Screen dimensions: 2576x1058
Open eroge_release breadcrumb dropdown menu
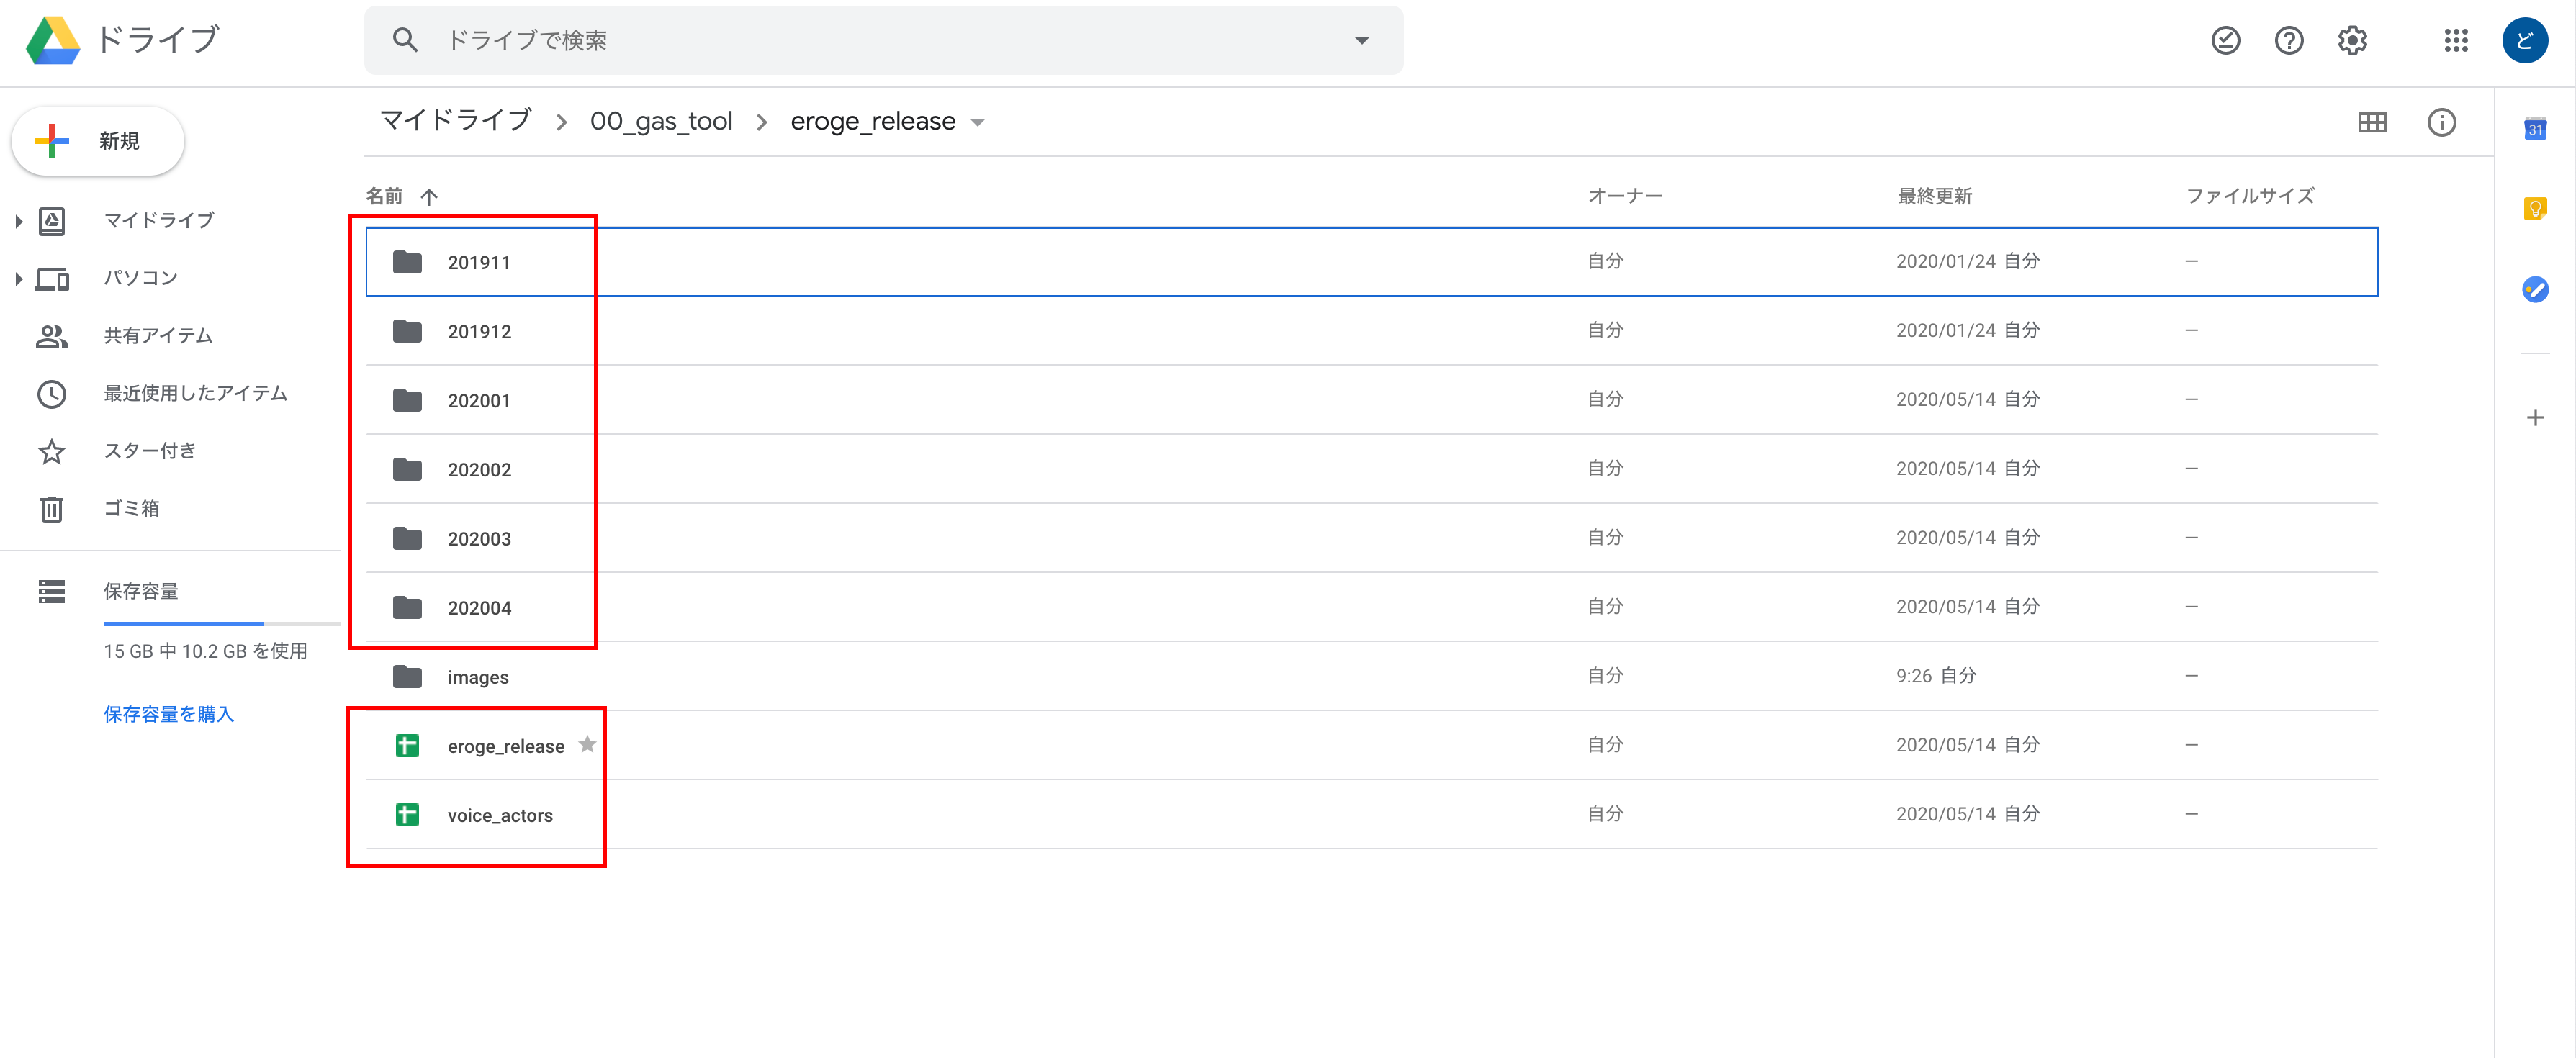pyautogui.click(x=978, y=123)
